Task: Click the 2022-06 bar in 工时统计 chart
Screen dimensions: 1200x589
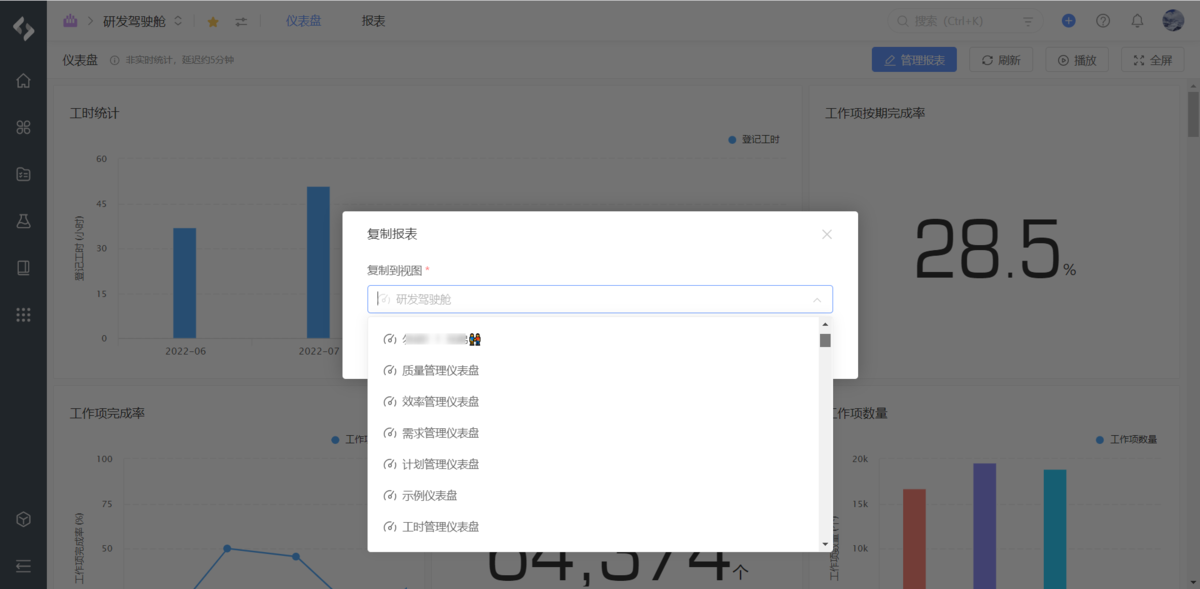Action: (185, 283)
